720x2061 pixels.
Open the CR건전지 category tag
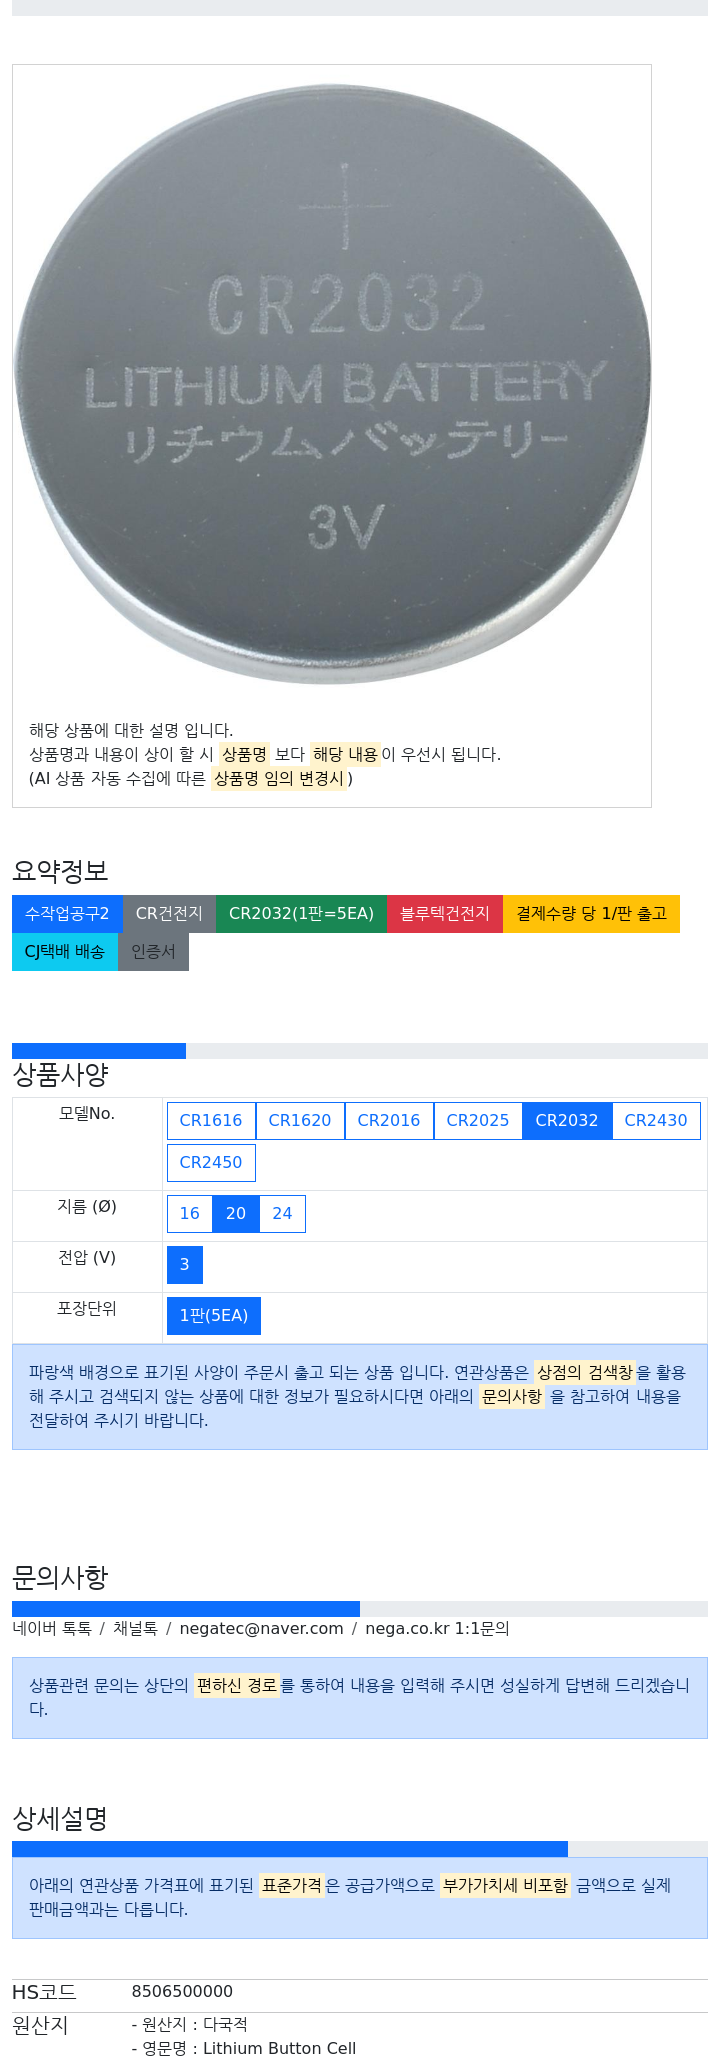point(169,914)
